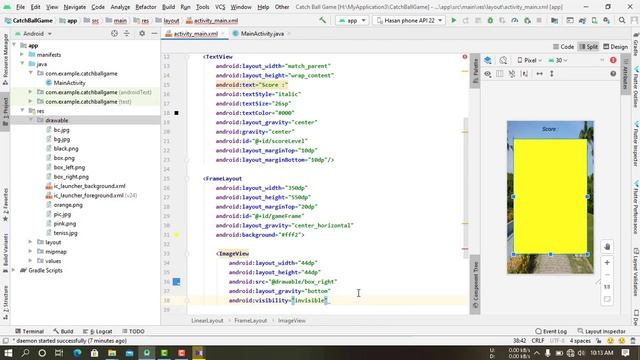Click the Make Project hammer icon
The height and width of the screenshot is (360, 640).
click(322, 20)
